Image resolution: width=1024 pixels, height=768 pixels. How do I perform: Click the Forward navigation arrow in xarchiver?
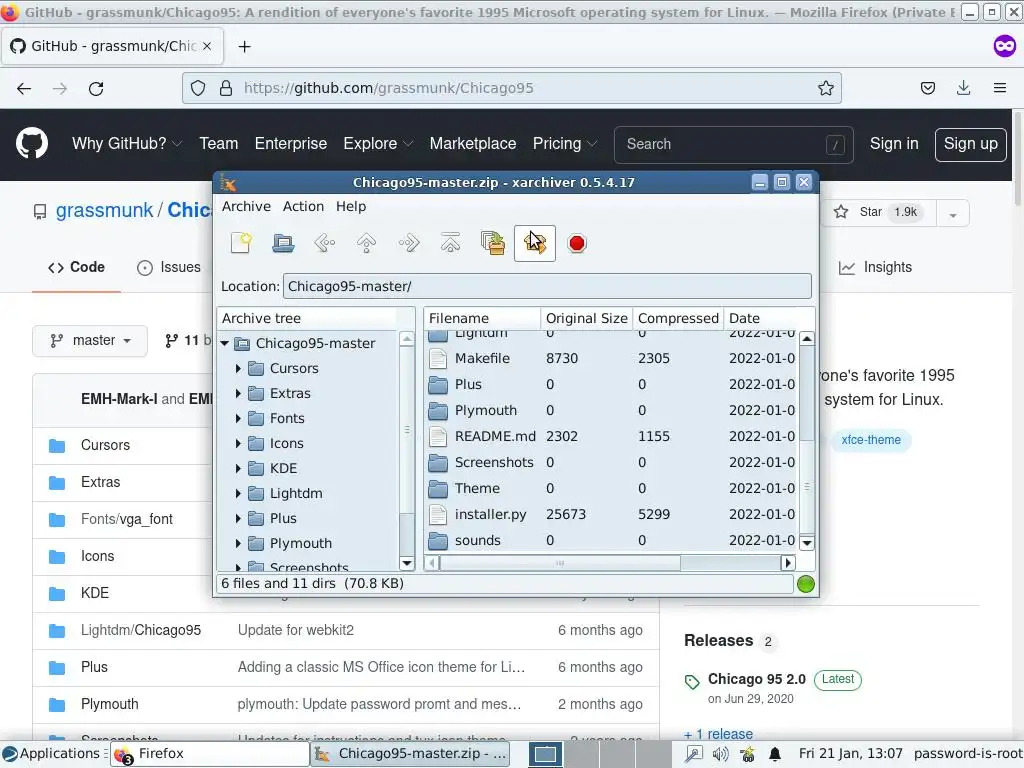(x=409, y=243)
